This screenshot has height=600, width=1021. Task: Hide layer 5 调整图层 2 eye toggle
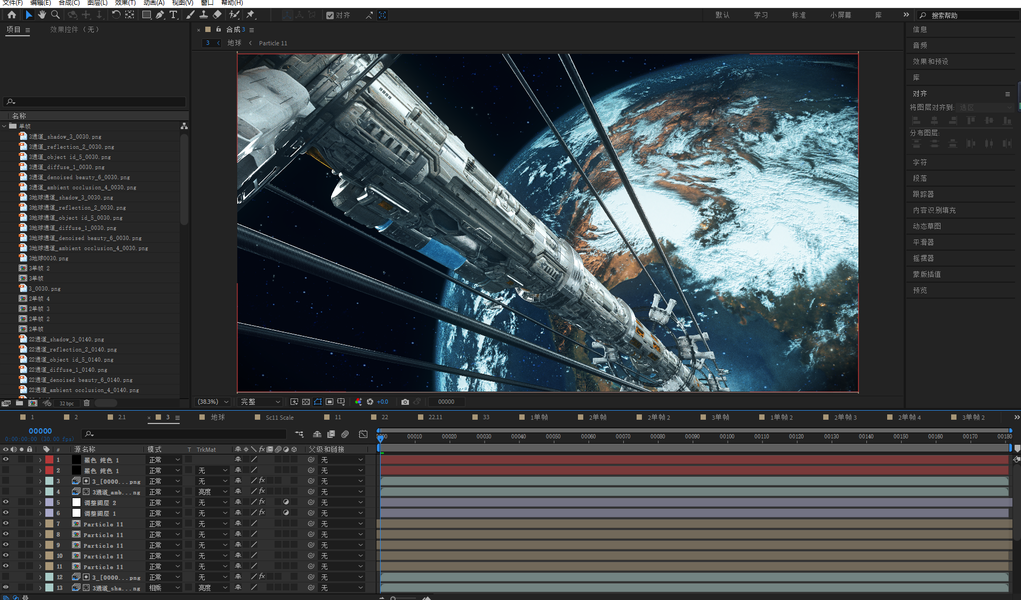tap(6, 502)
